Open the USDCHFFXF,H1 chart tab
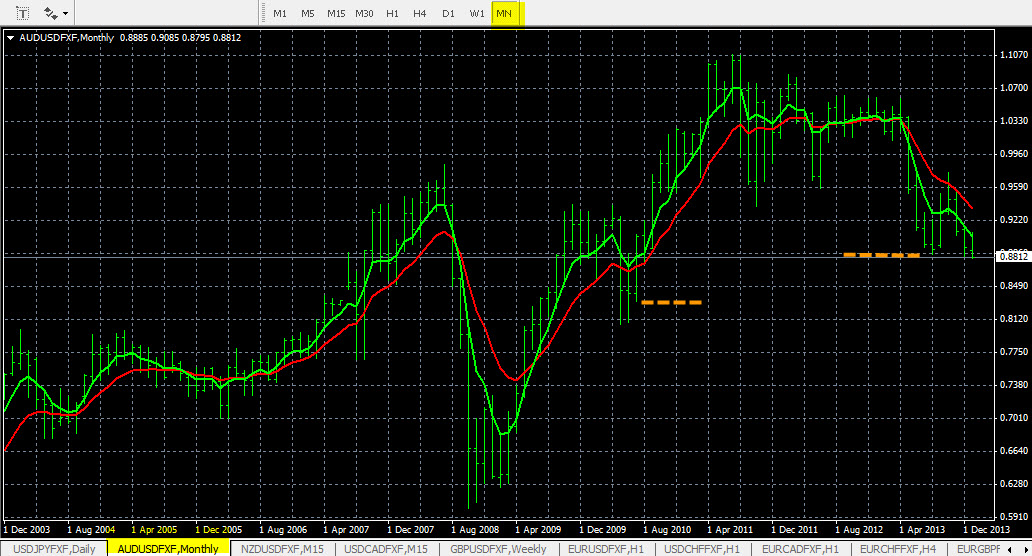This screenshot has width=1032, height=556. pyautogui.click(x=702, y=549)
